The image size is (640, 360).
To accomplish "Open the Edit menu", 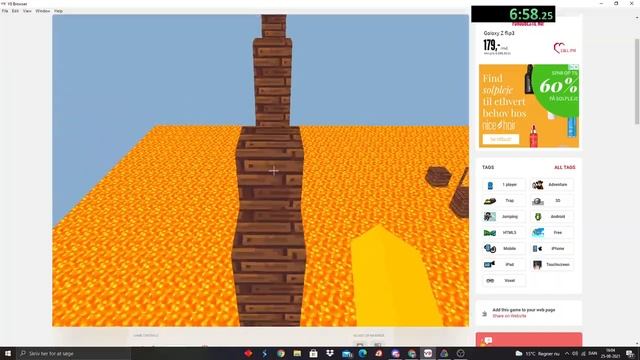I will click(x=15, y=11).
